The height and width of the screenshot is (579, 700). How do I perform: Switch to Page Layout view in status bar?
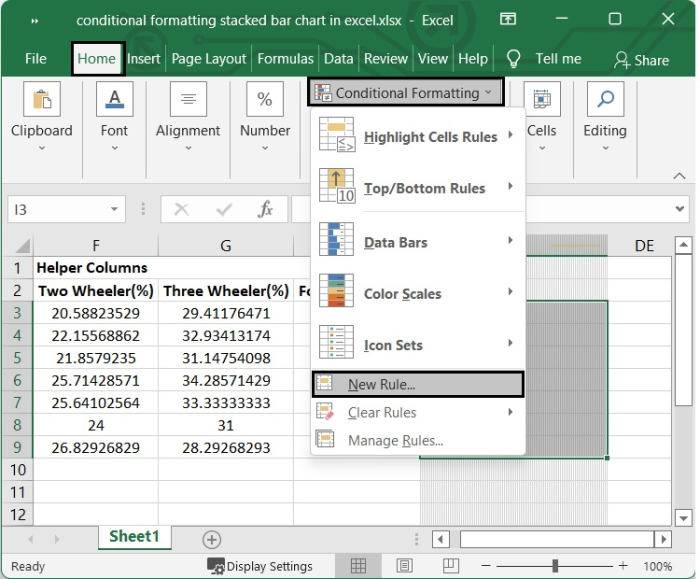coord(404,566)
